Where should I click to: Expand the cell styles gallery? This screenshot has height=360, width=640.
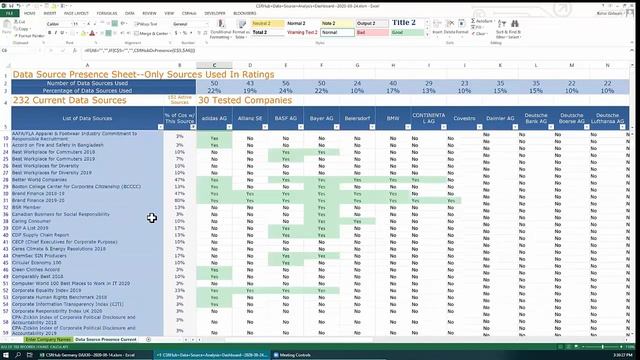click(427, 36)
